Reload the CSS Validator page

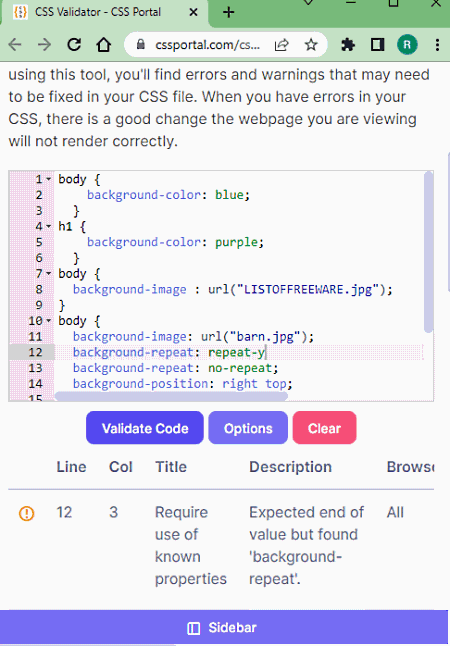tap(74, 44)
